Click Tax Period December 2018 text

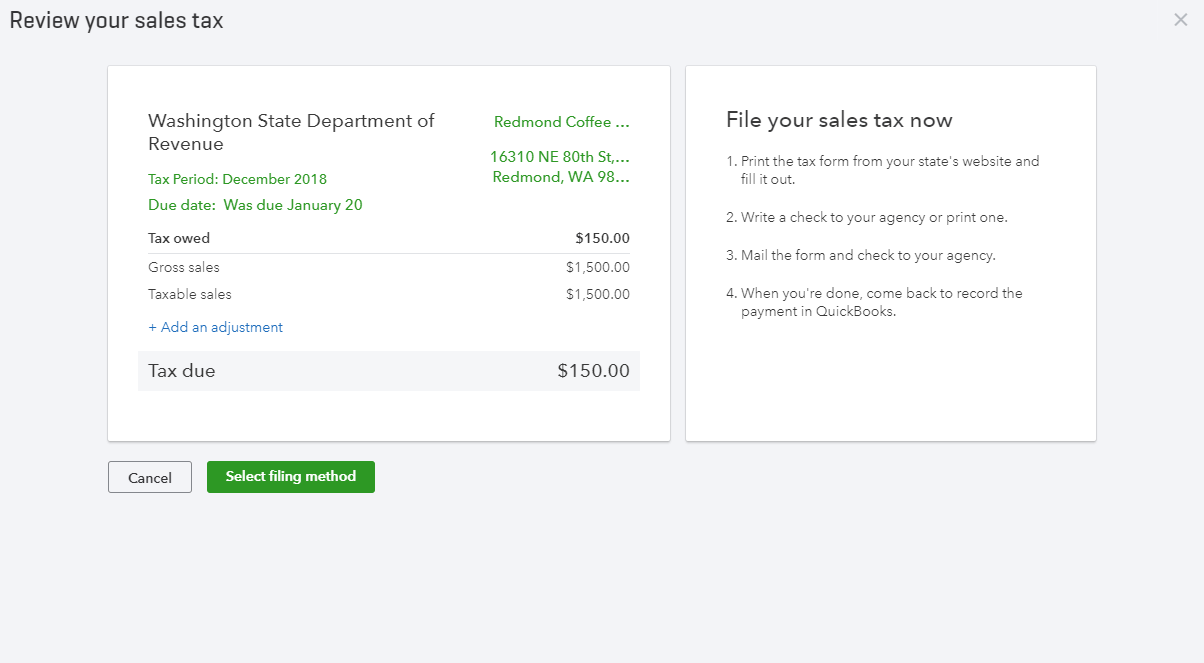click(237, 179)
